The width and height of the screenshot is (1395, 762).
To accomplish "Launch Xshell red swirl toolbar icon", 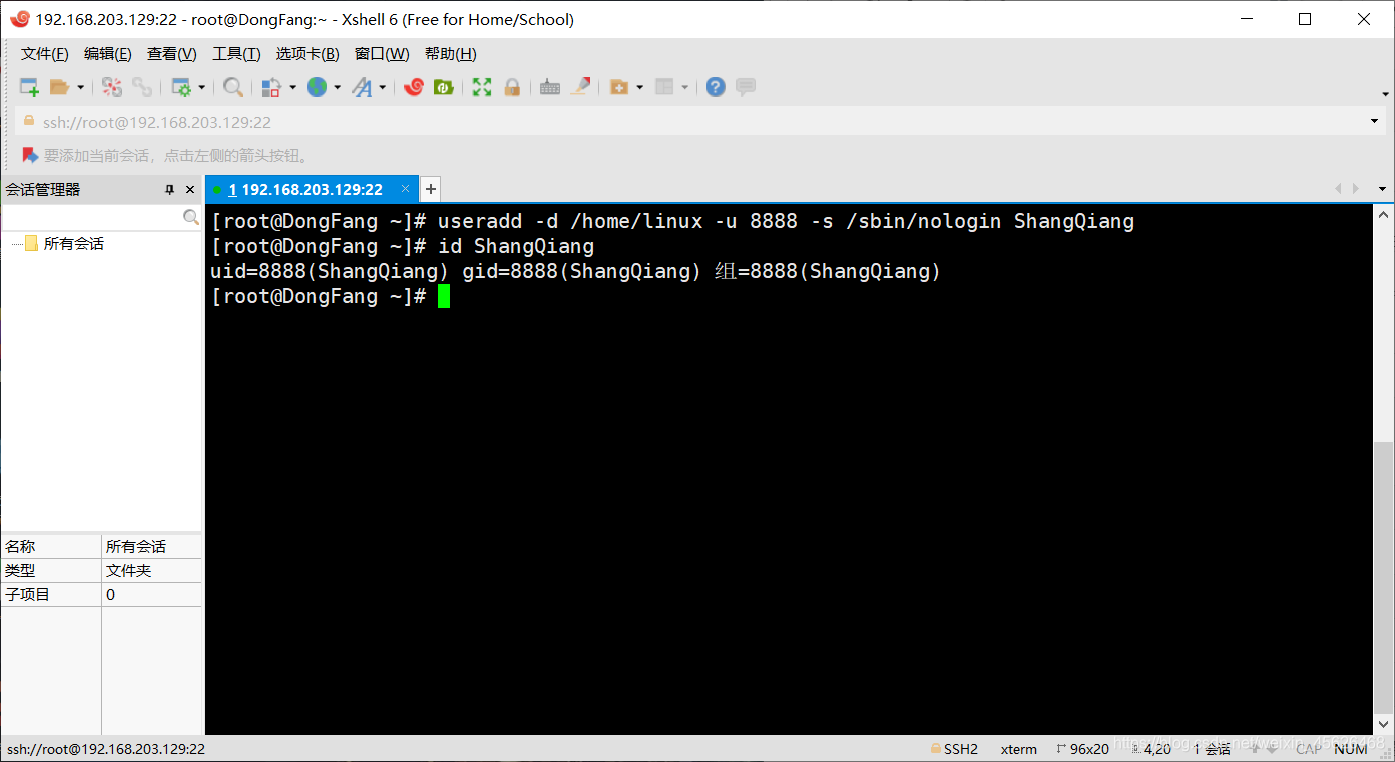I will point(414,87).
